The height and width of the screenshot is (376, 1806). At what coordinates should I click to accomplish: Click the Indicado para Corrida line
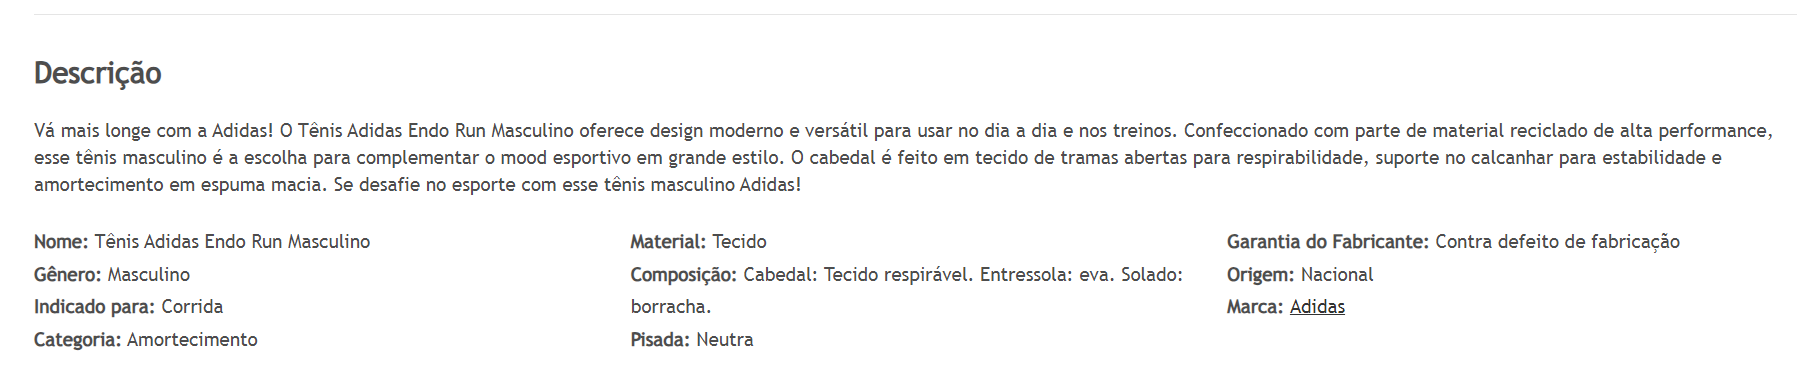pos(128,307)
